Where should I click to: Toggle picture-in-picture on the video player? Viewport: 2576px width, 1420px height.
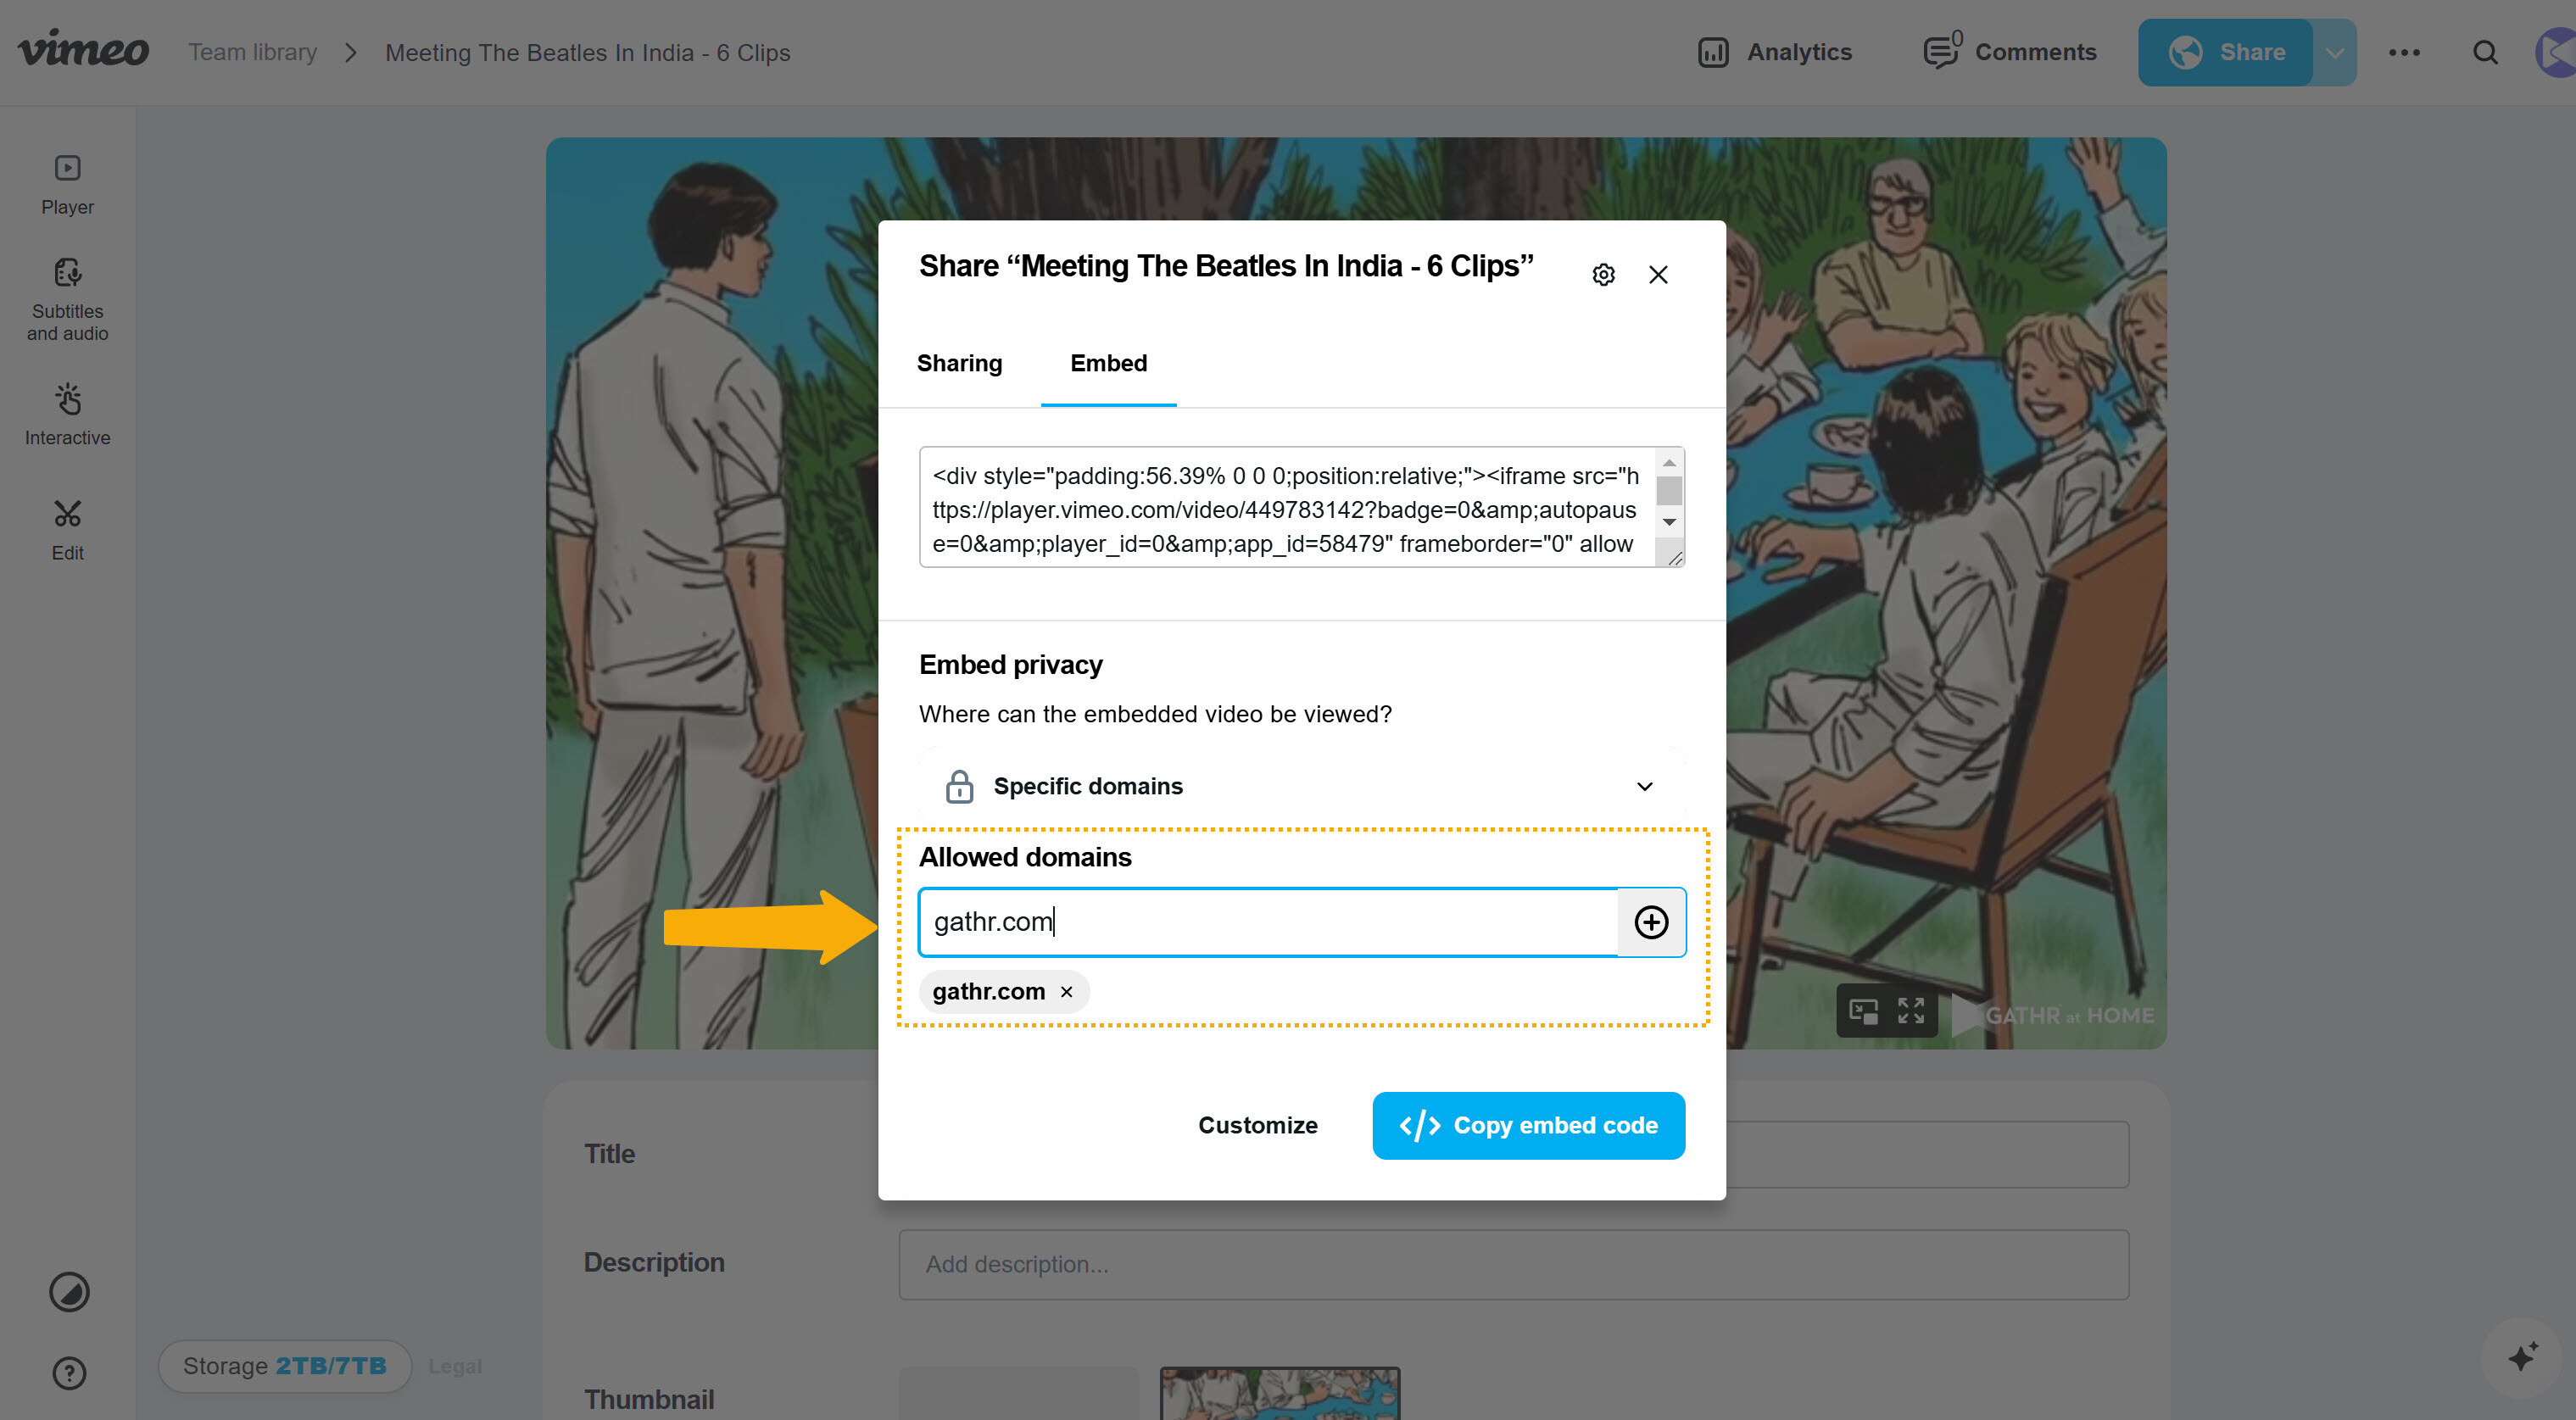tap(1863, 1011)
